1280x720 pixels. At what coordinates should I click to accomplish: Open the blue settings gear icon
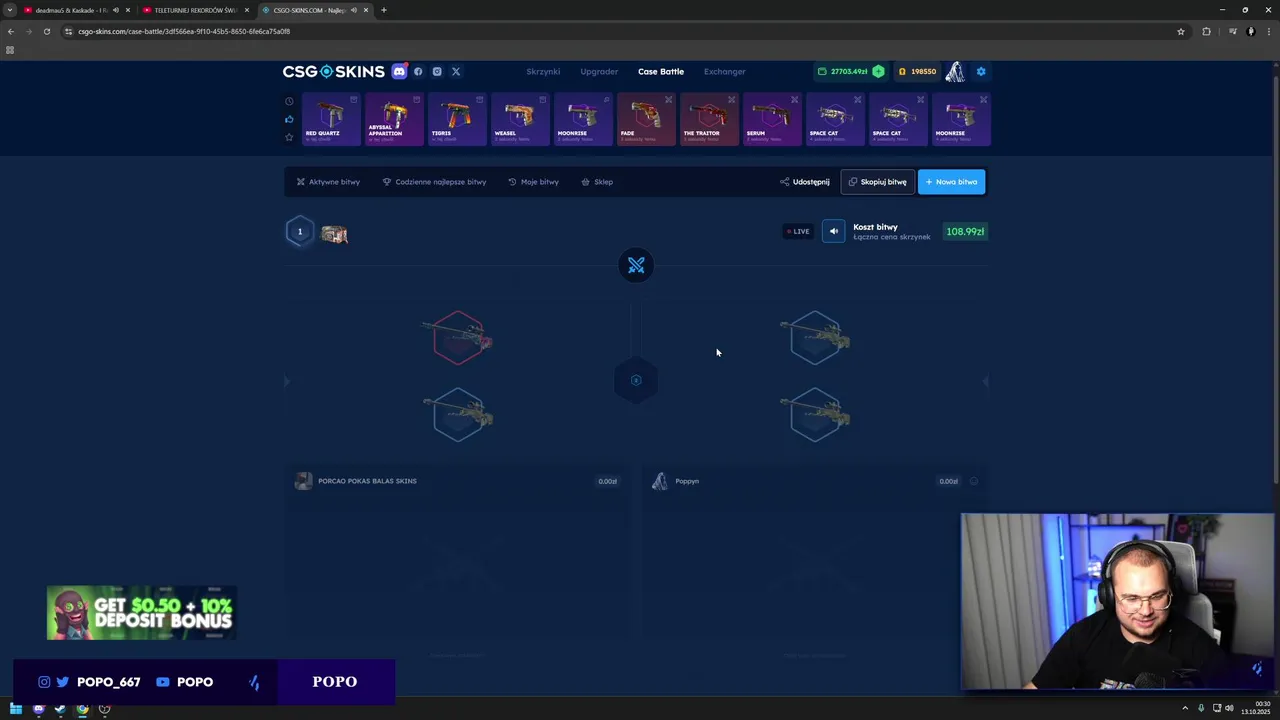pos(981,71)
